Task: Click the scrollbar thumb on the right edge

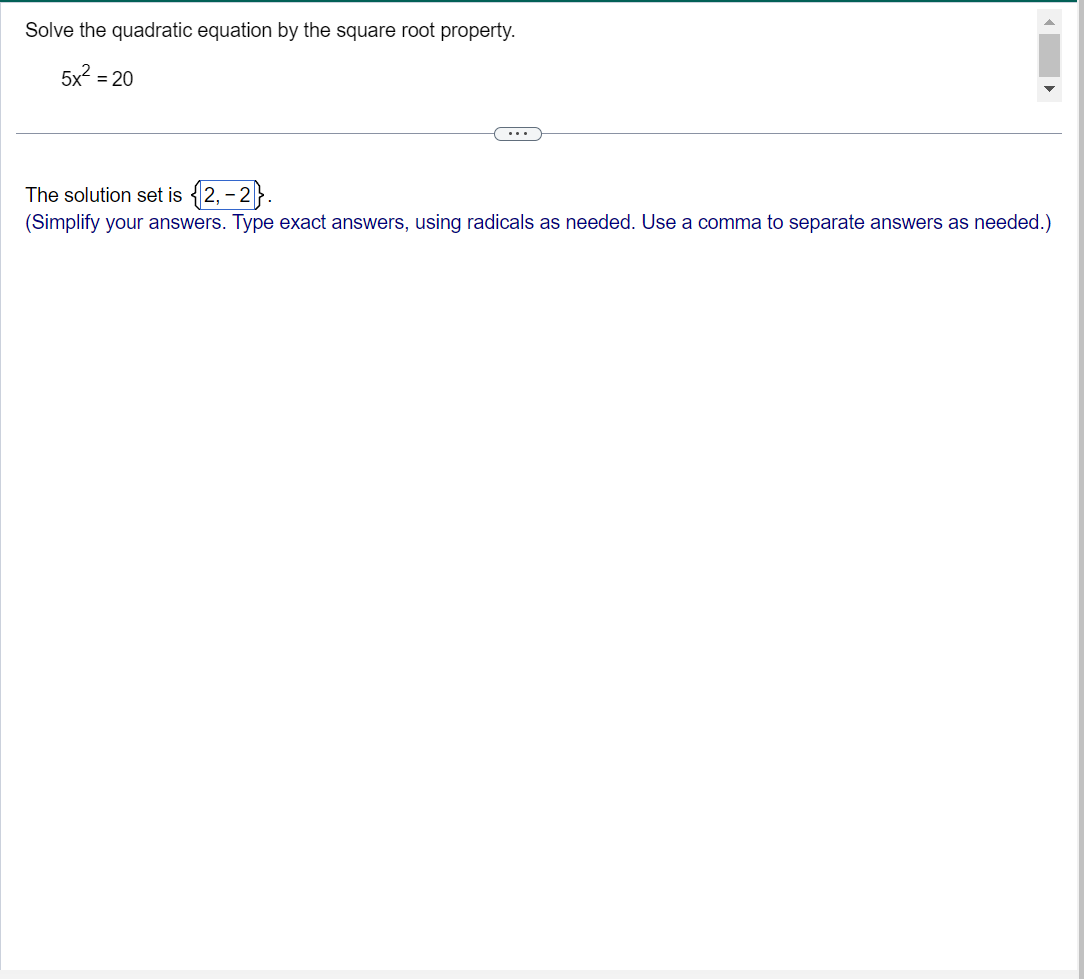Action: [x=1048, y=55]
